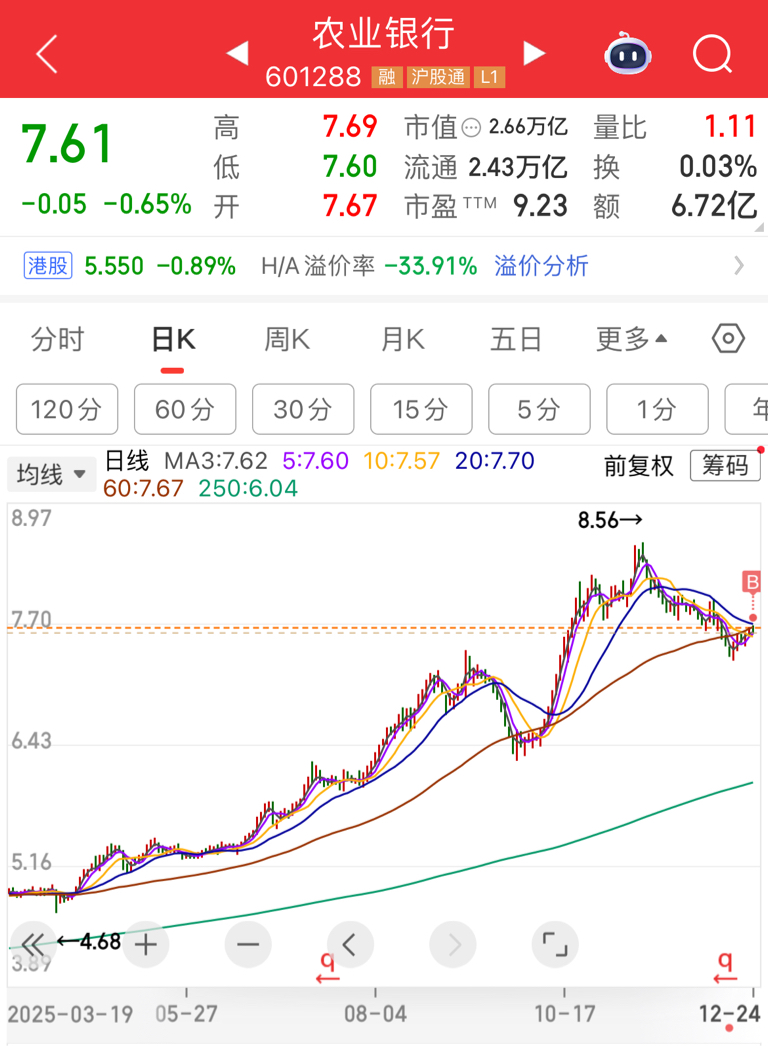The height and width of the screenshot is (1046, 768).
Task: Select the 15分 period button
Action: coord(421,409)
